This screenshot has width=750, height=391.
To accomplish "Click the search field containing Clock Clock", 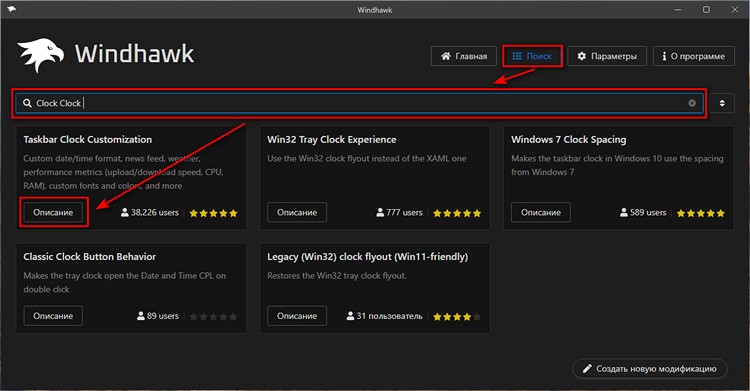I will point(359,103).
